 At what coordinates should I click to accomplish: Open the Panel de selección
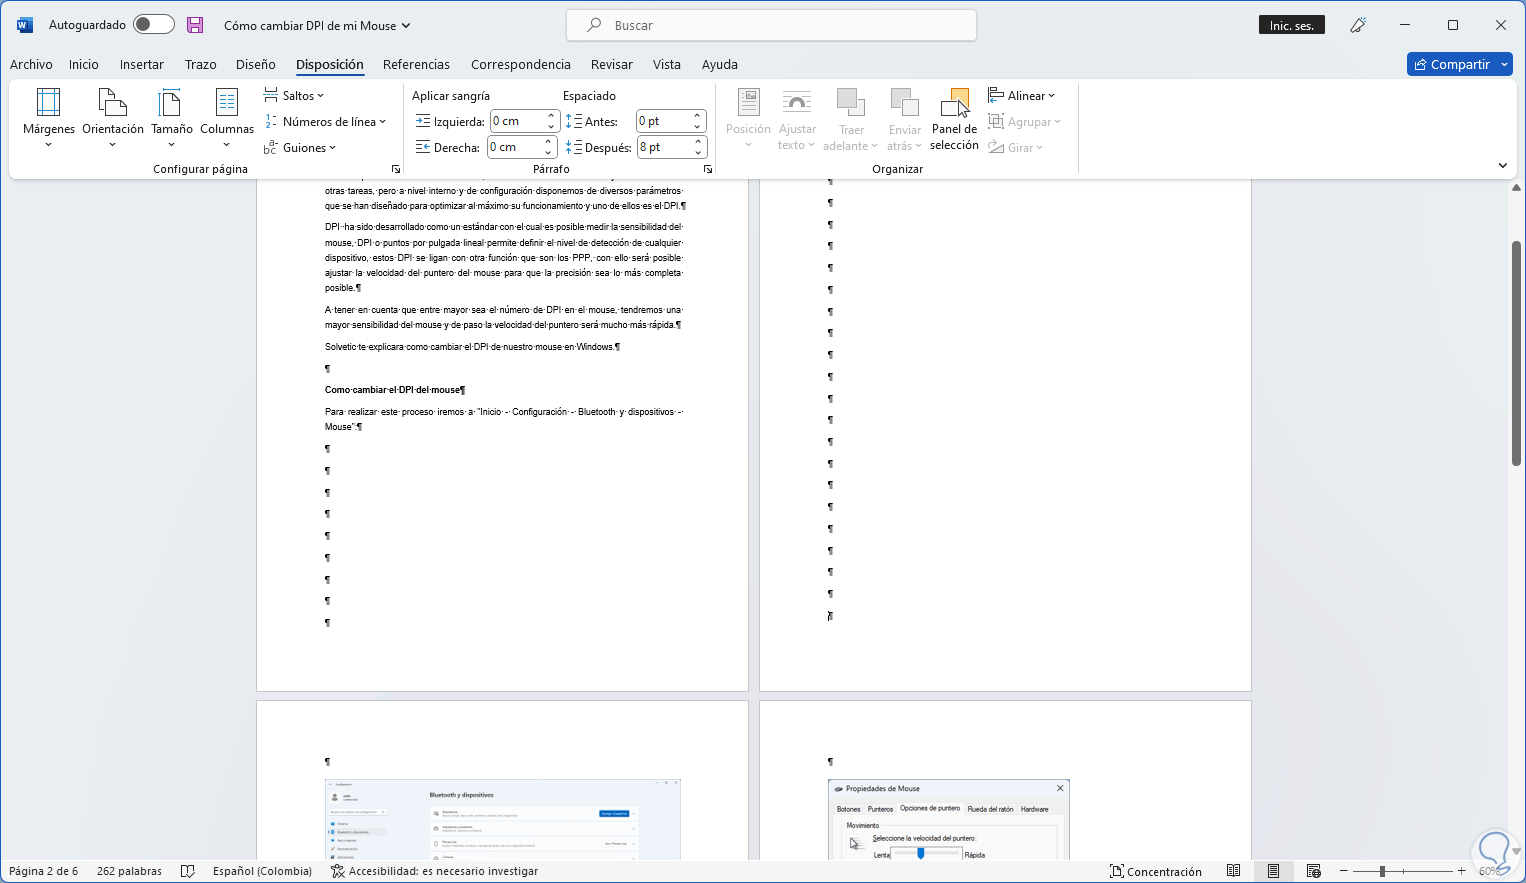[954, 119]
